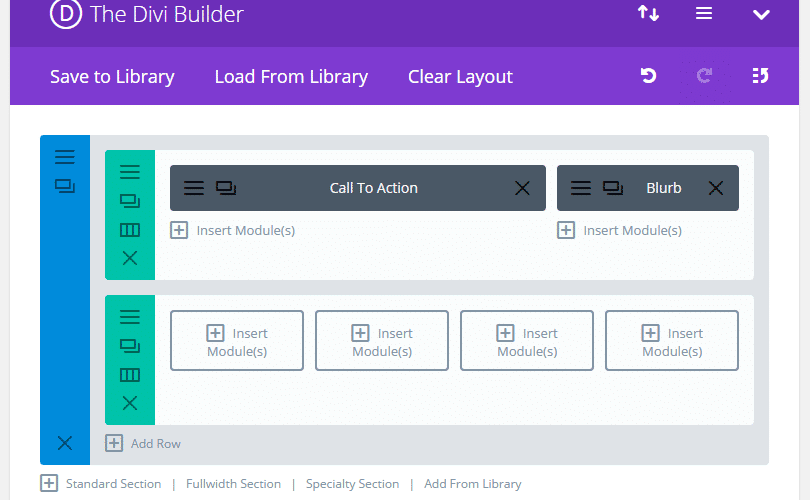Click the plus icon beside Standard Section
This screenshot has height=500, width=810.
click(49, 483)
